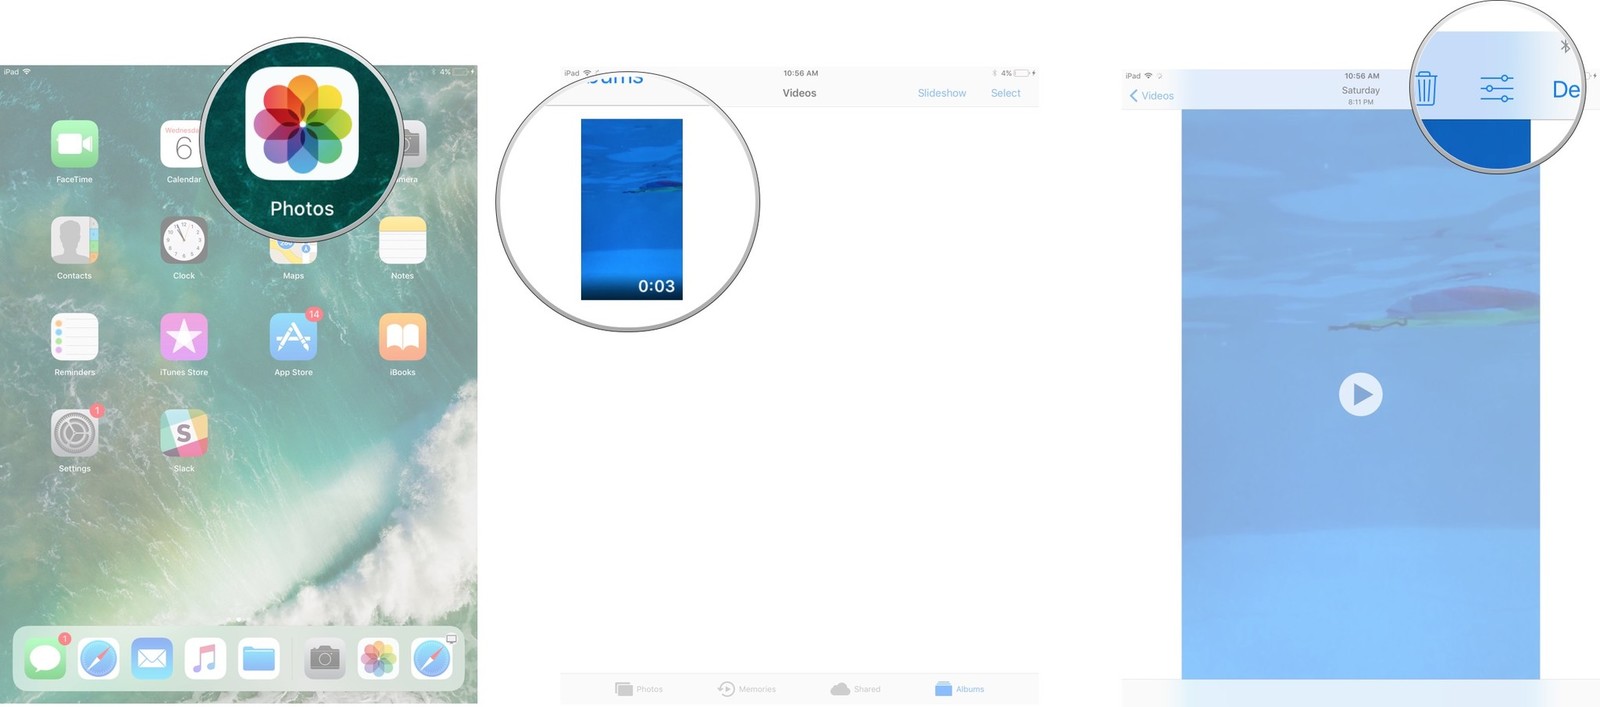Open the Calendar app
The image size is (1600, 707).
182,144
